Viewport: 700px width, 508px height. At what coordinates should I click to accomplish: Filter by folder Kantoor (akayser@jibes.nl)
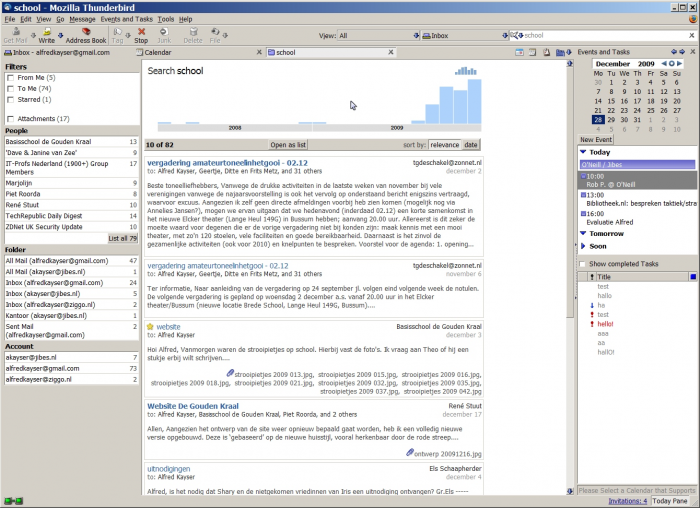pyautogui.click(x=71, y=316)
